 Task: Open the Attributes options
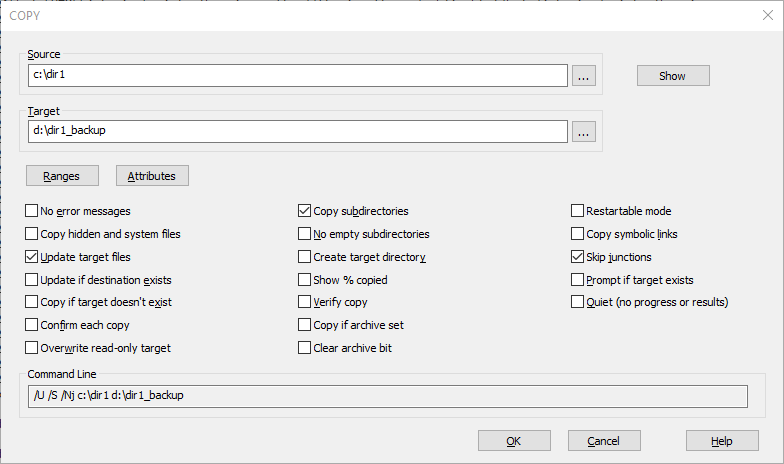click(x=152, y=176)
